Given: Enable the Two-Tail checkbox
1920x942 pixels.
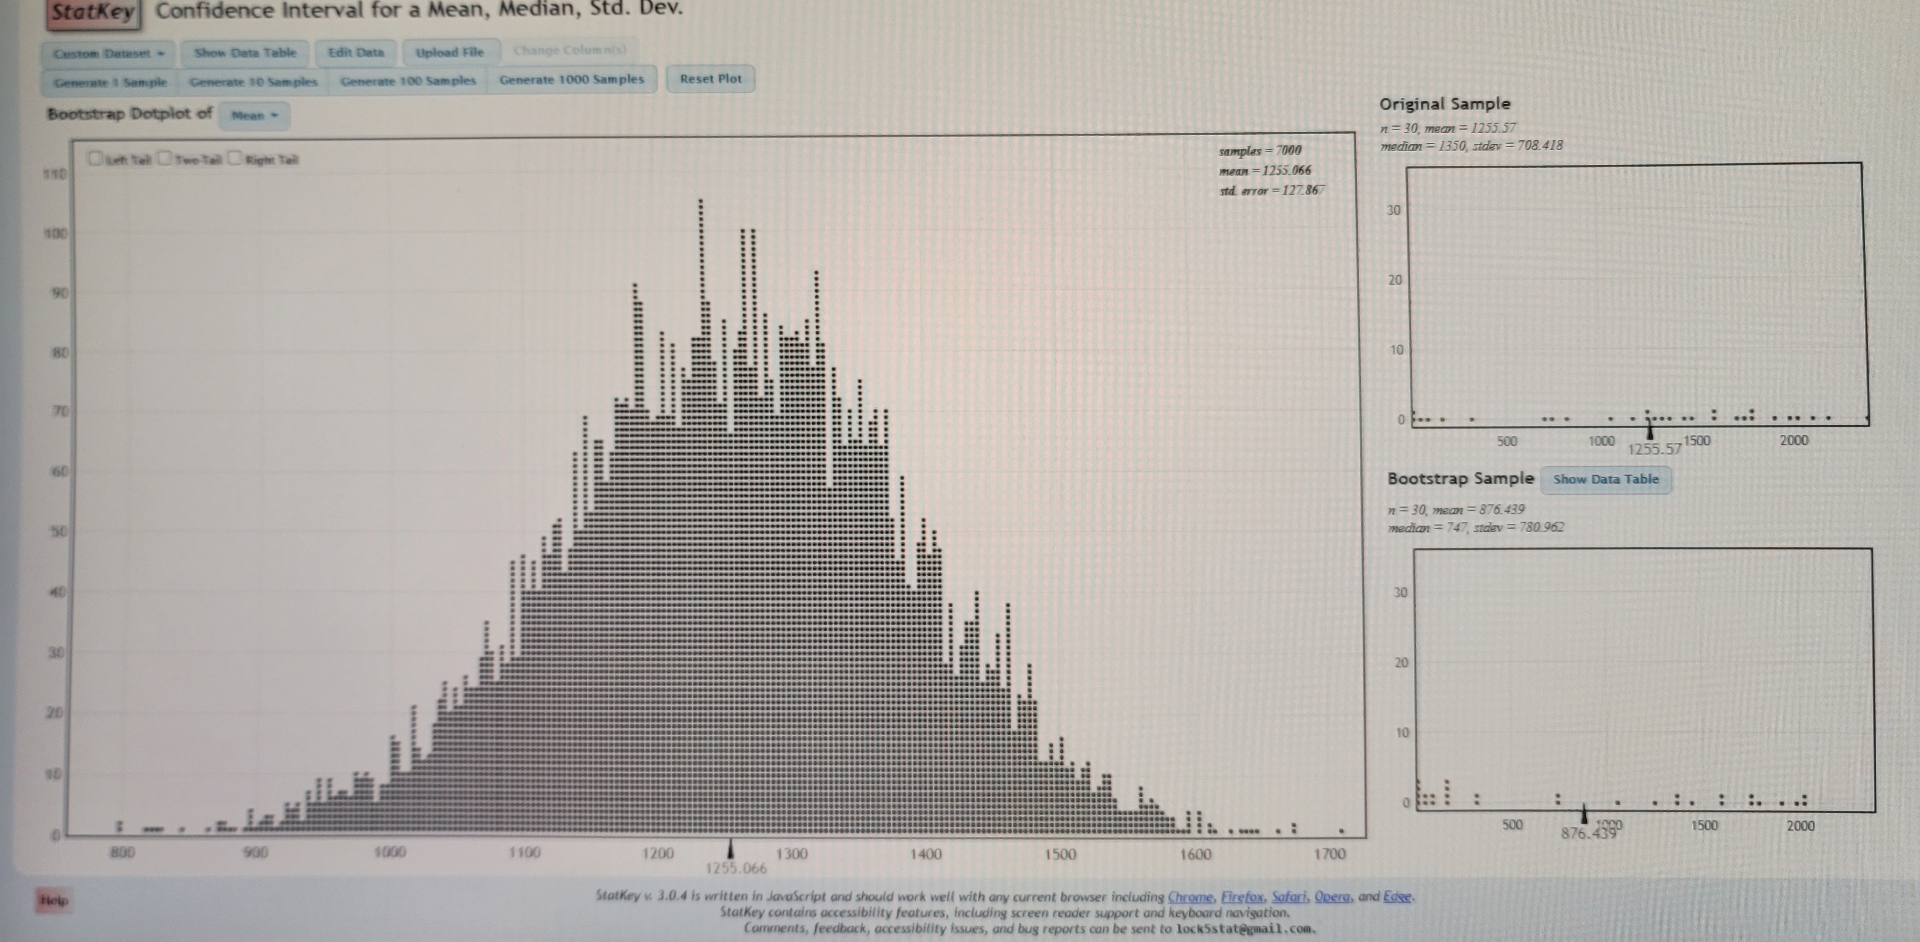Looking at the screenshot, I should 166,158.
